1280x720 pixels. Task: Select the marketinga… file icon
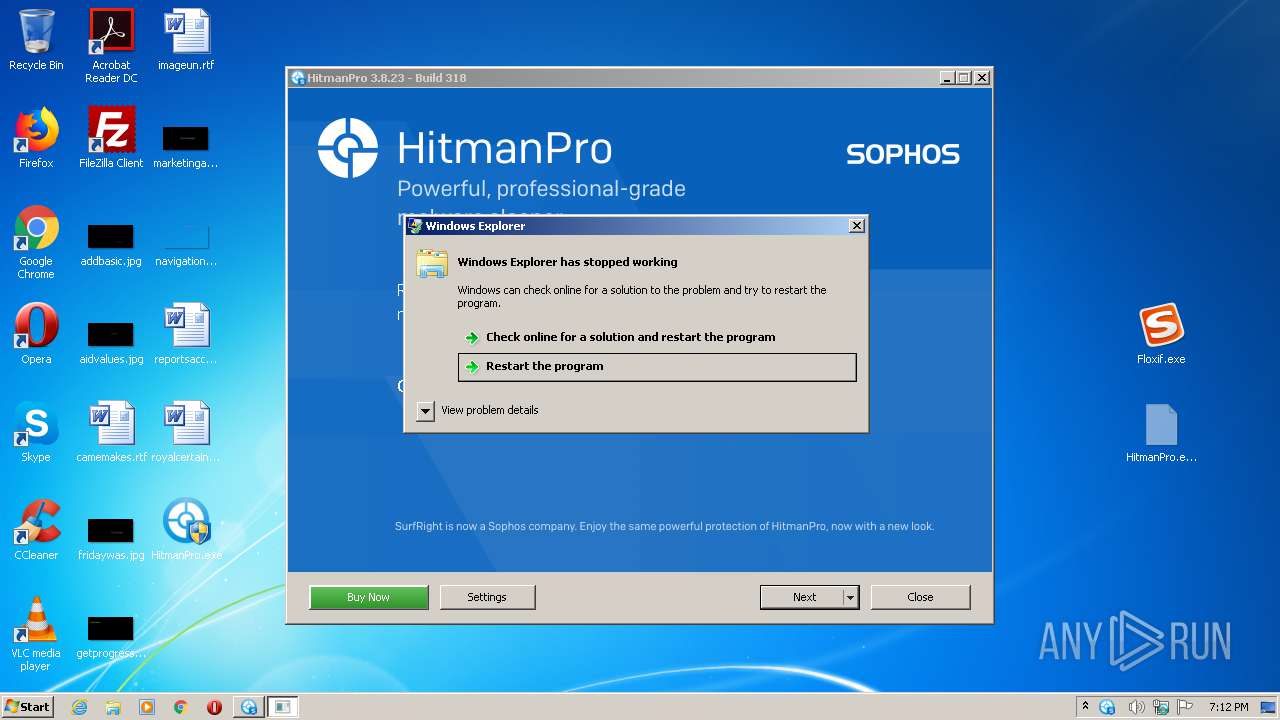click(186, 146)
